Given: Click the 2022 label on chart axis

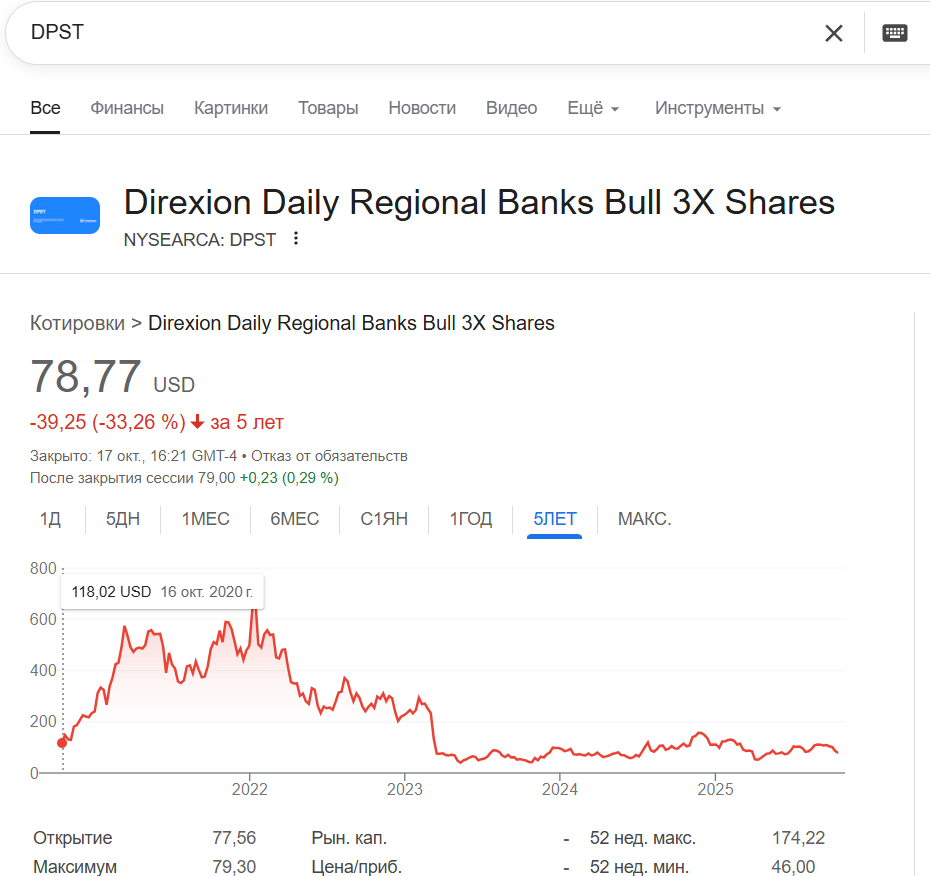Looking at the screenshot, I should tap(250, 789).
